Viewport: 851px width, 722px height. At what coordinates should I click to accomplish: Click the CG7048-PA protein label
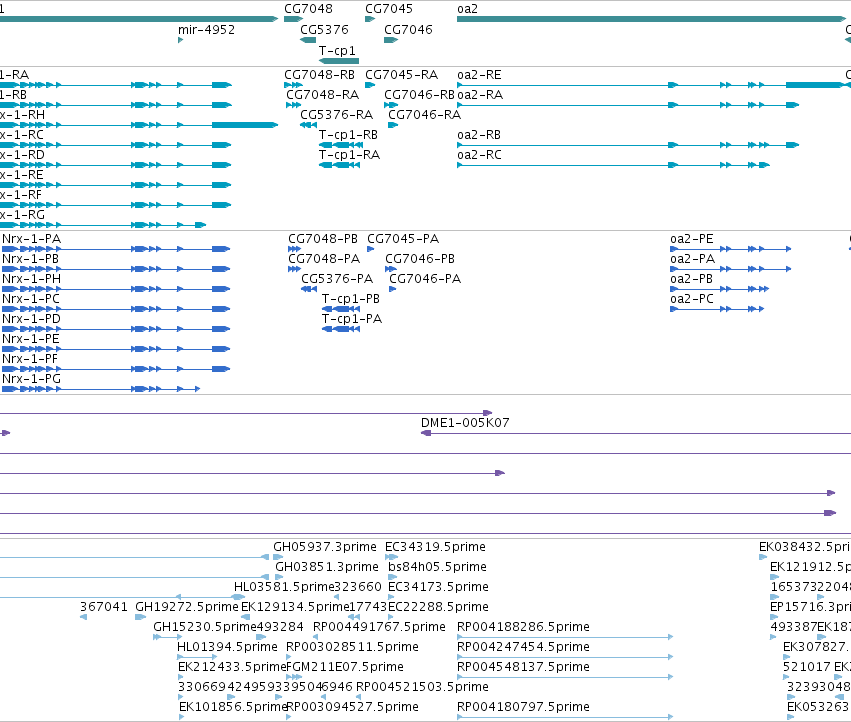[324, 259]
